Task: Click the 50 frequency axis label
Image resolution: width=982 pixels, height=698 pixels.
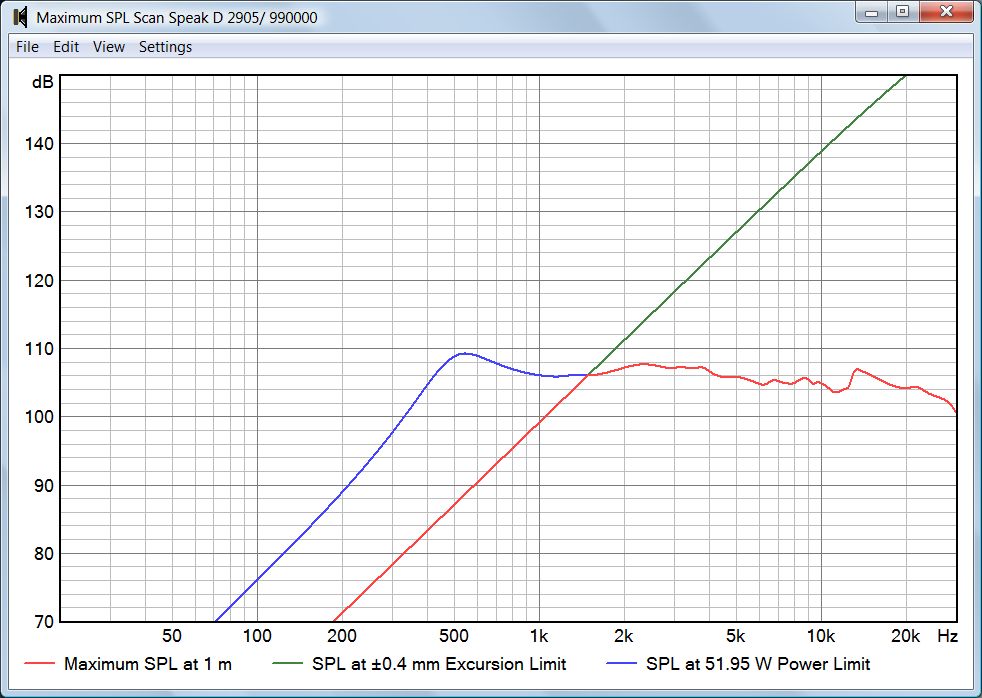Action: pyautogui.click(x=172, y=636)
